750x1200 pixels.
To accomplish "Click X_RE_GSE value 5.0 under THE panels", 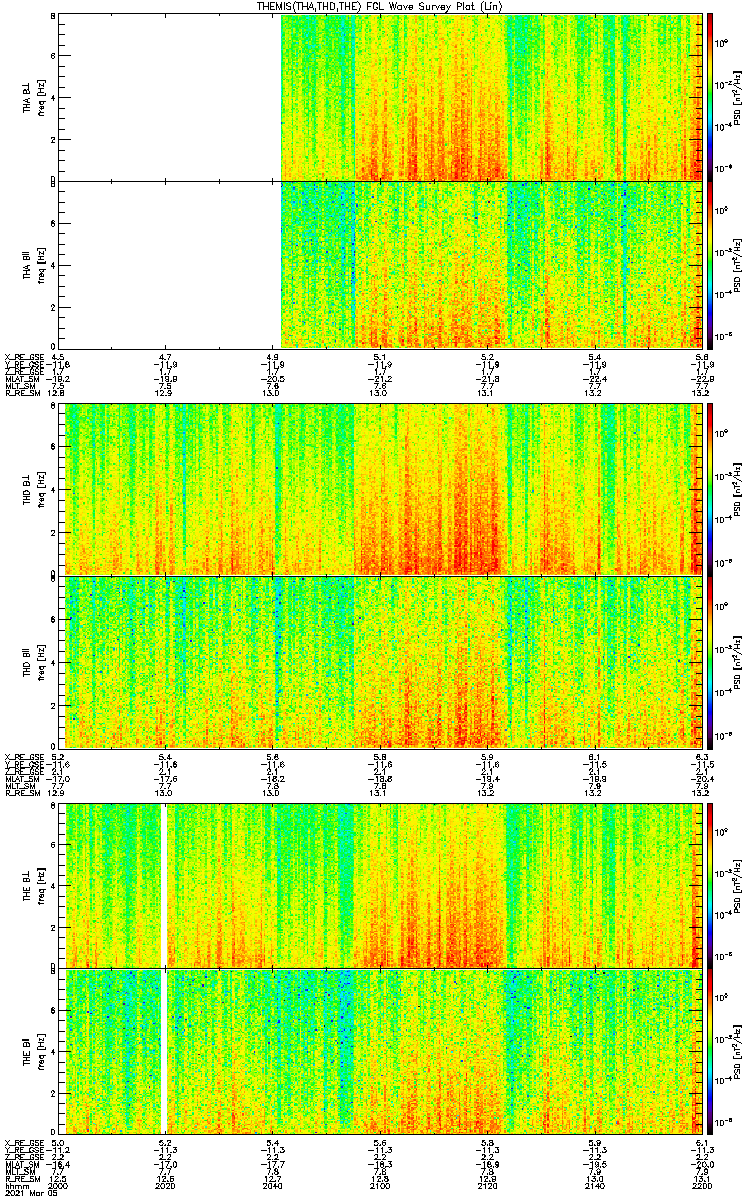I will [58, 1141].
